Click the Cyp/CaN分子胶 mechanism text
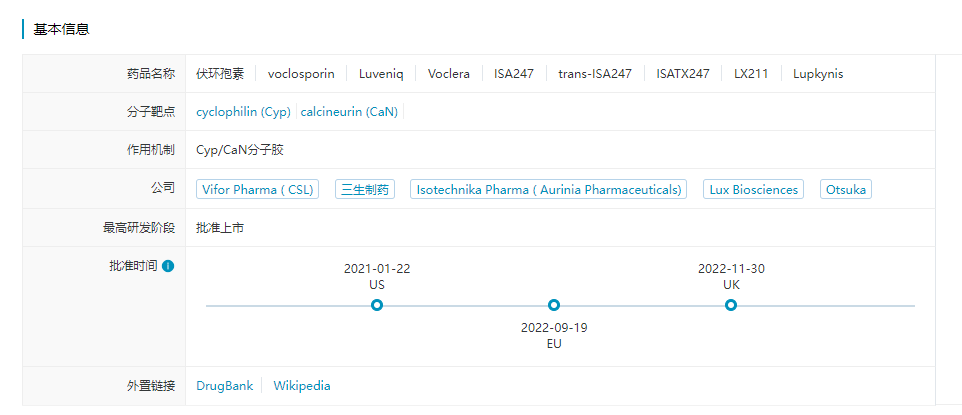The height and width of the screenshot is (415, 962). 240,150
